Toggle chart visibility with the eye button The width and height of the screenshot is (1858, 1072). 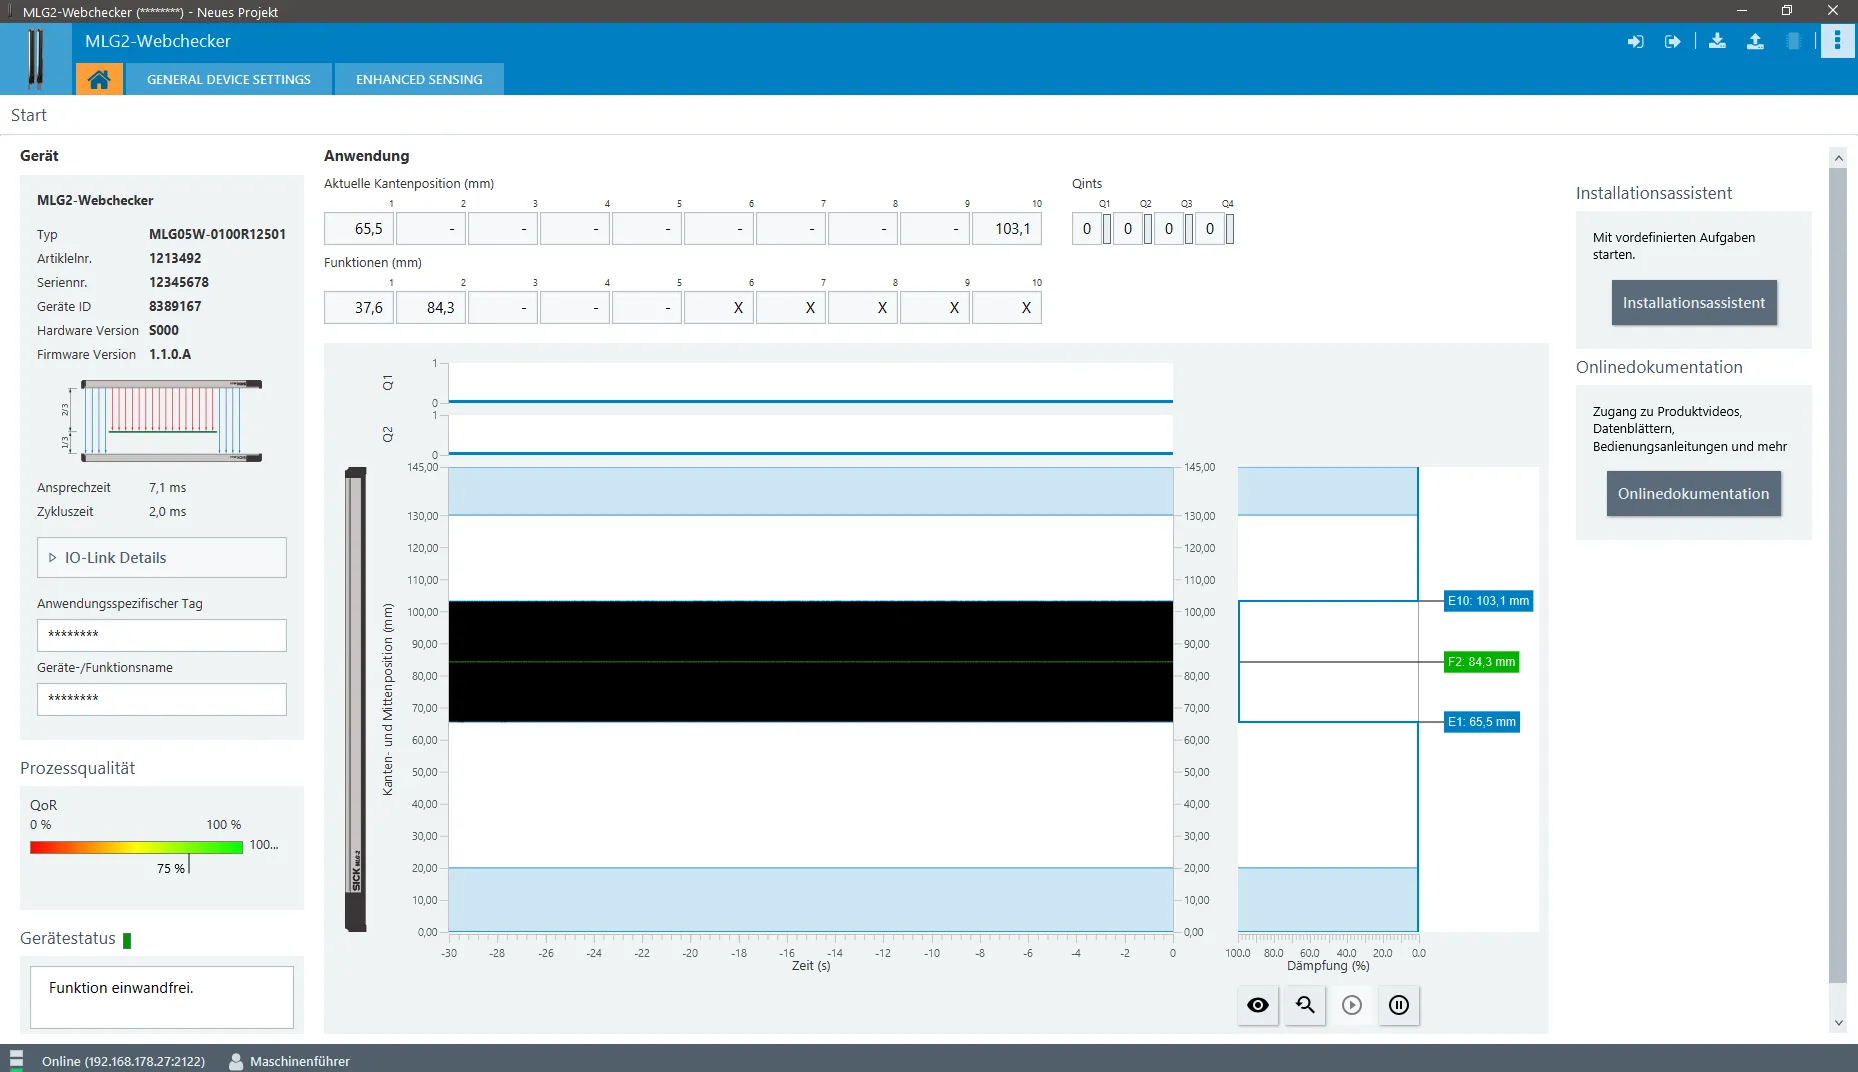pyautogui.click(x=1258, y=1005)
